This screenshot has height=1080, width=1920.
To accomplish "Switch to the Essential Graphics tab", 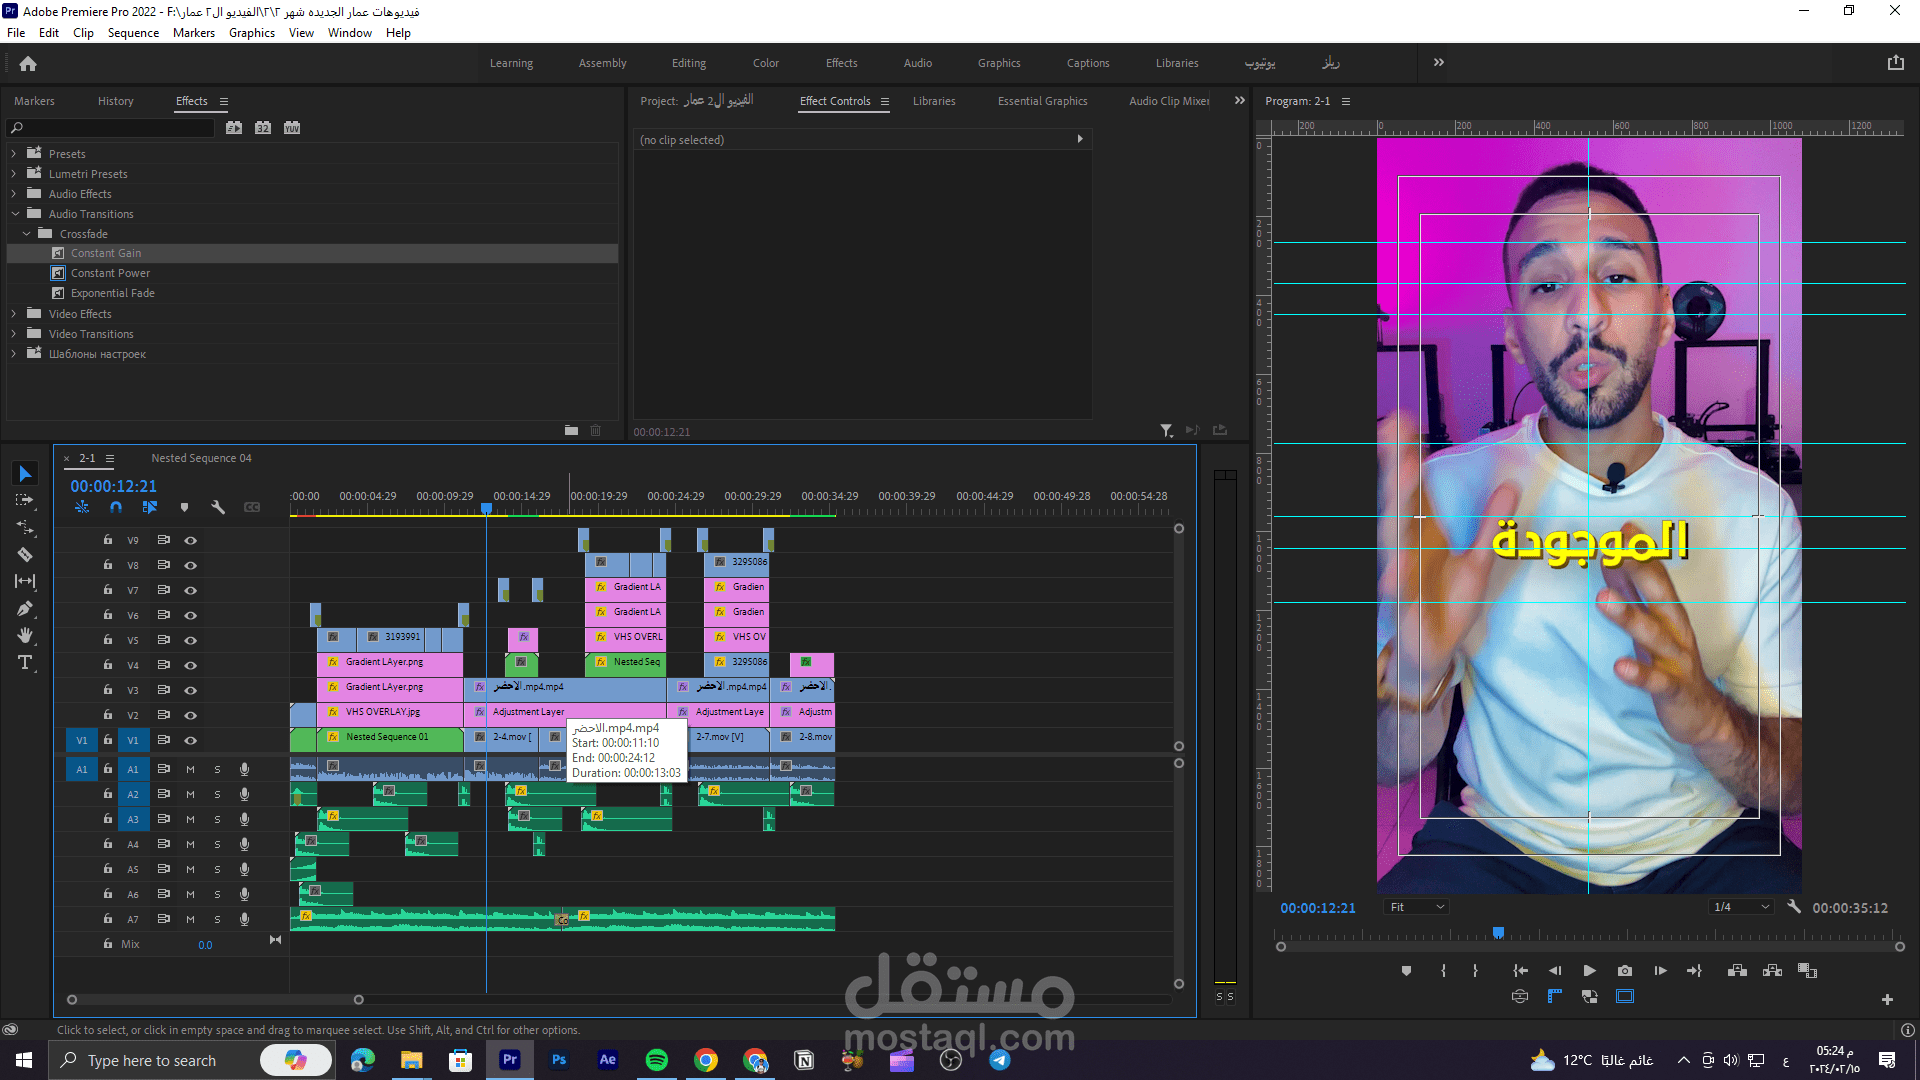I will [1042, 101].
